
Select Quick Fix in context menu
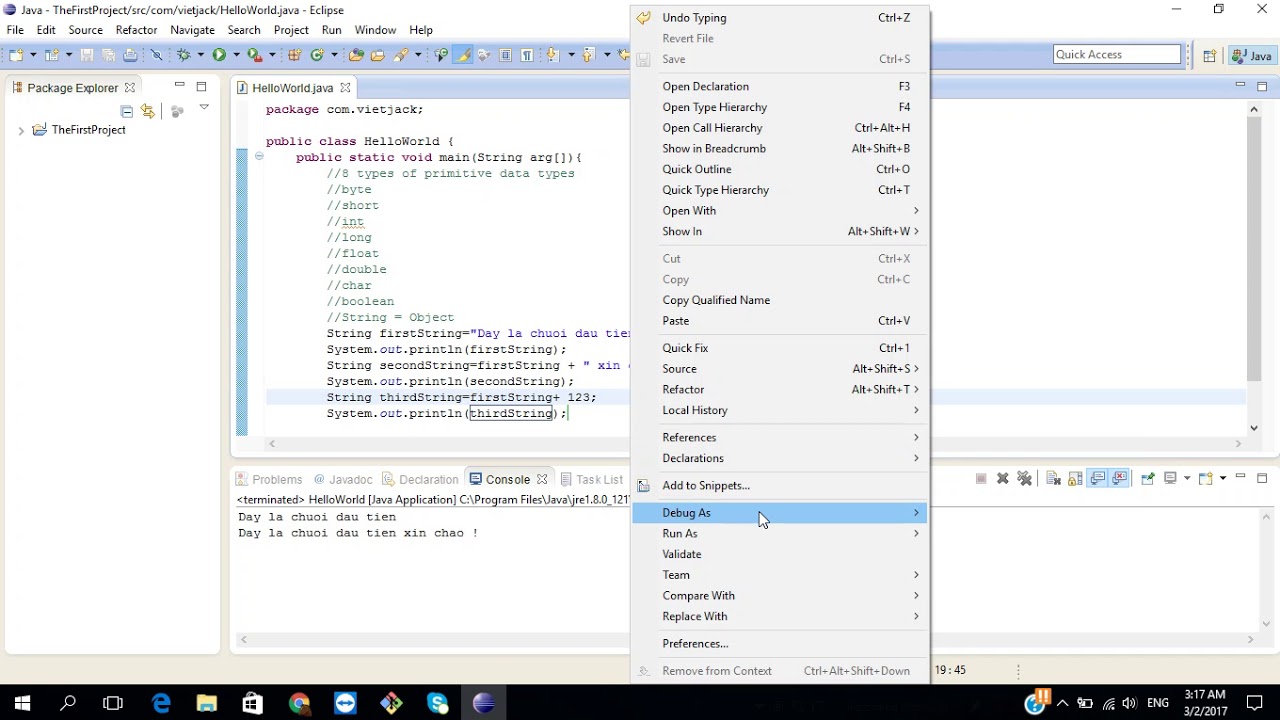pyautogui.click(x=780, y=348)
